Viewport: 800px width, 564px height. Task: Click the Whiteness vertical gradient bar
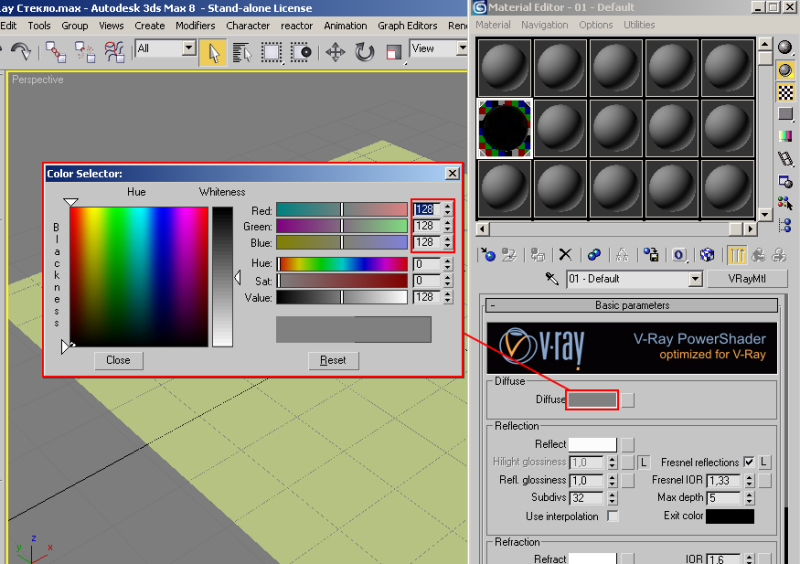(222, 277)
